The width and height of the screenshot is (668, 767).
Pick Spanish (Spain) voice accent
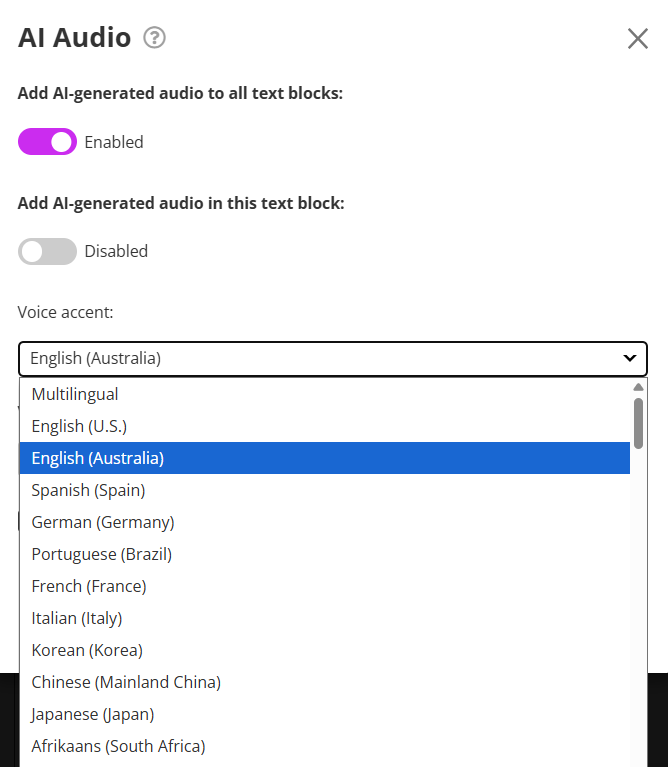click(88, 490)
